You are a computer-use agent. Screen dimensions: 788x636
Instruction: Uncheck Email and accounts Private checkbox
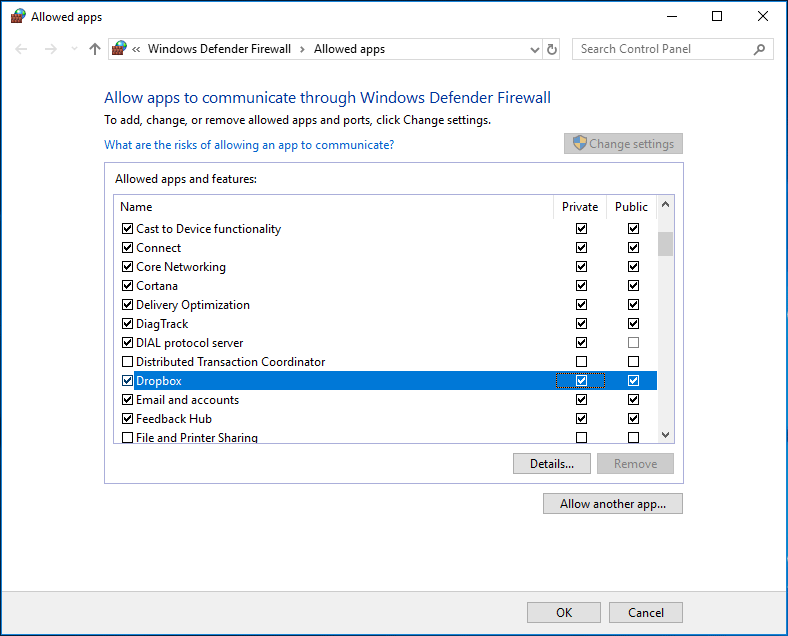(x=581, y=400)
